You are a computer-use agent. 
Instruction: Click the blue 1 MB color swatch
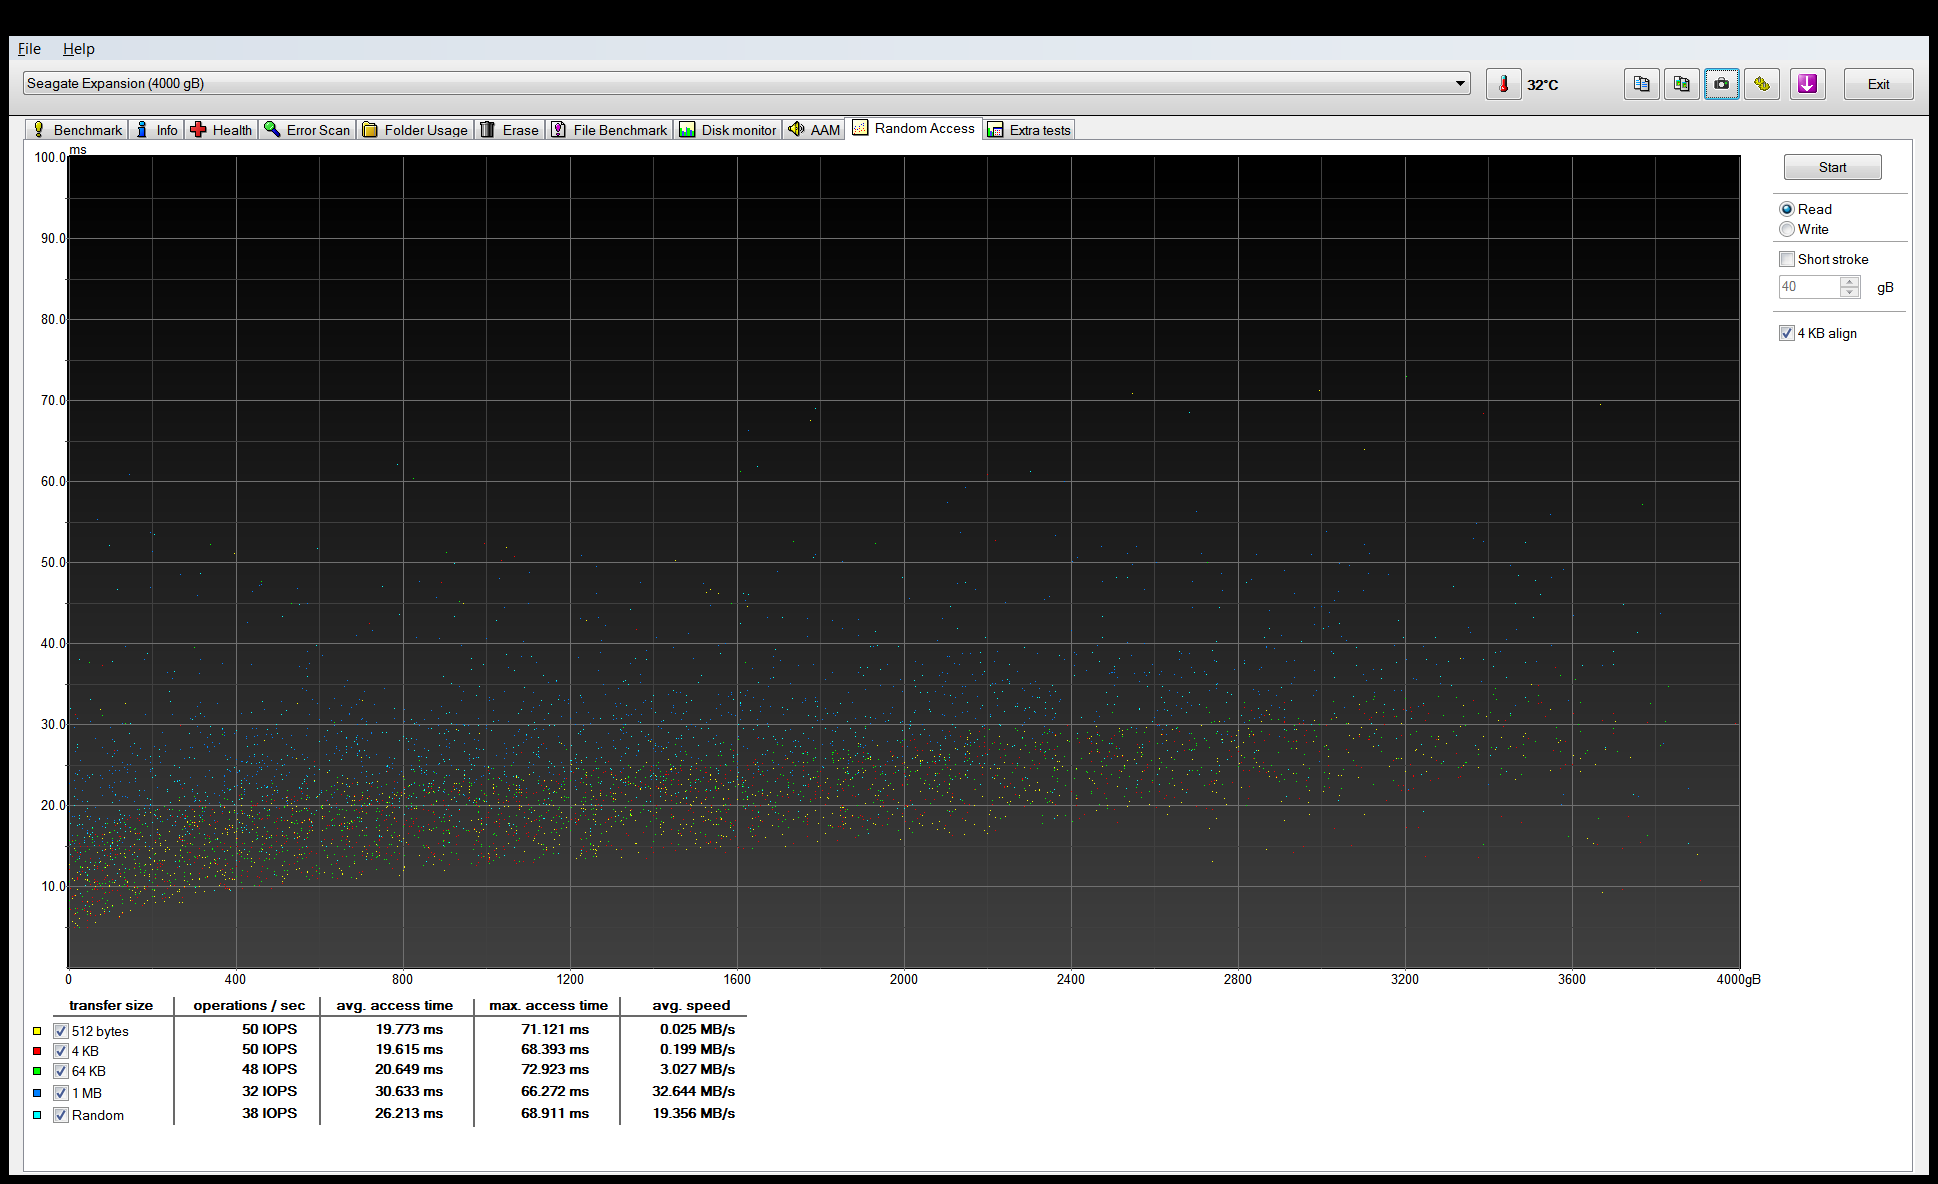tap(37, 1093)
